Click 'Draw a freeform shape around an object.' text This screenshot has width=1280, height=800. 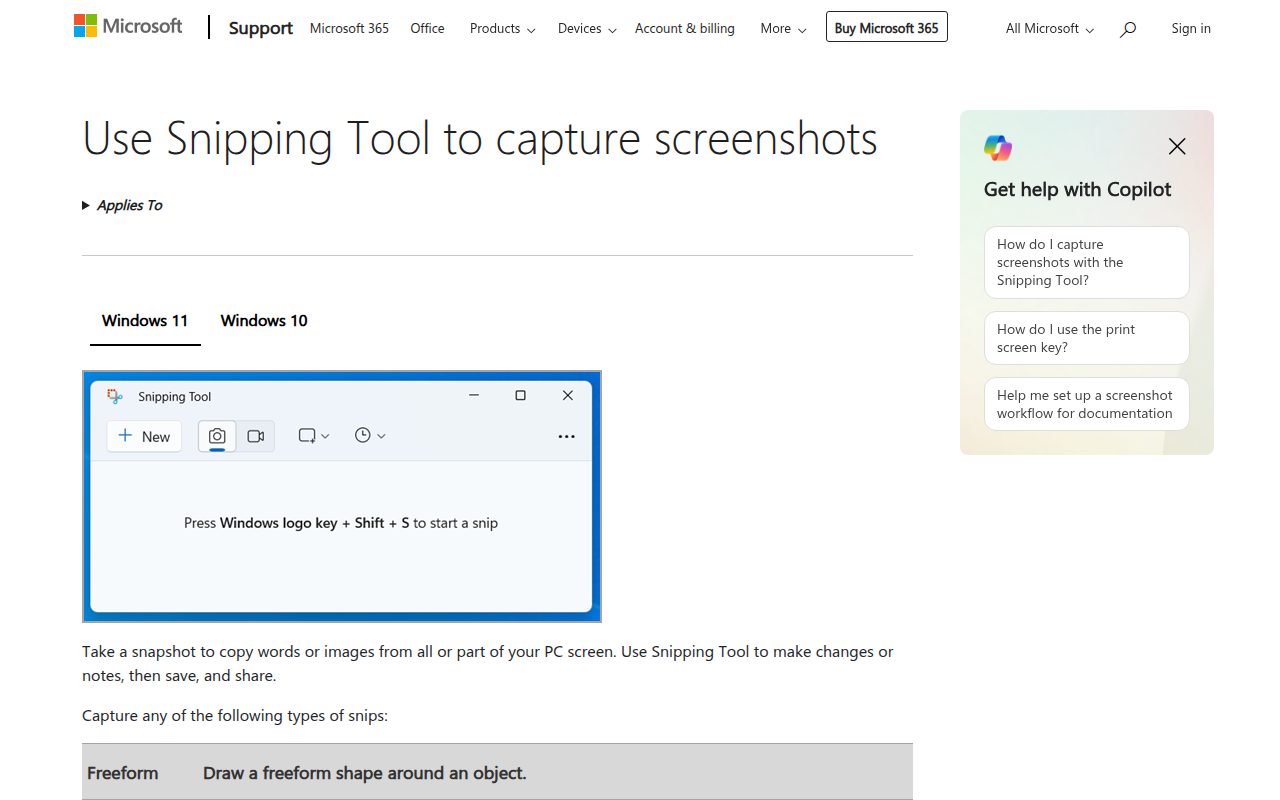(x=365, y=773)
